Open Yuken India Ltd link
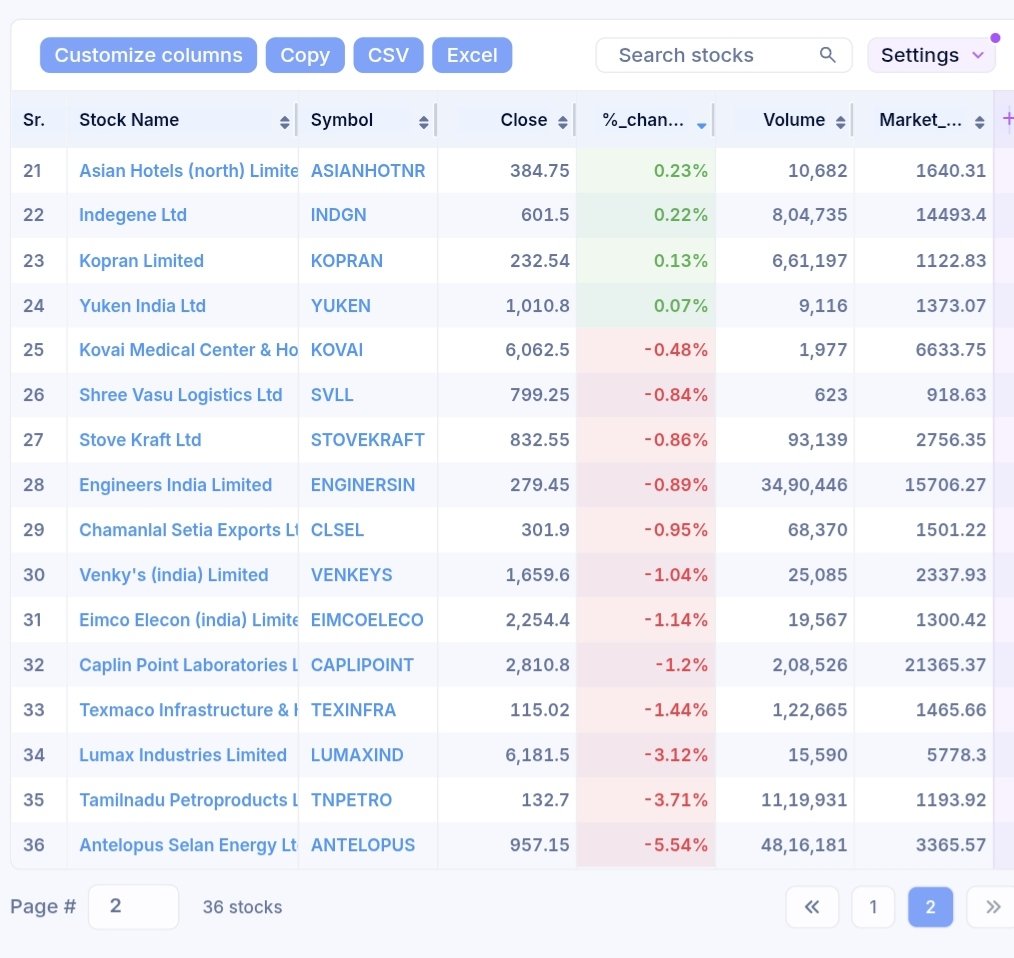 [142, 305]
